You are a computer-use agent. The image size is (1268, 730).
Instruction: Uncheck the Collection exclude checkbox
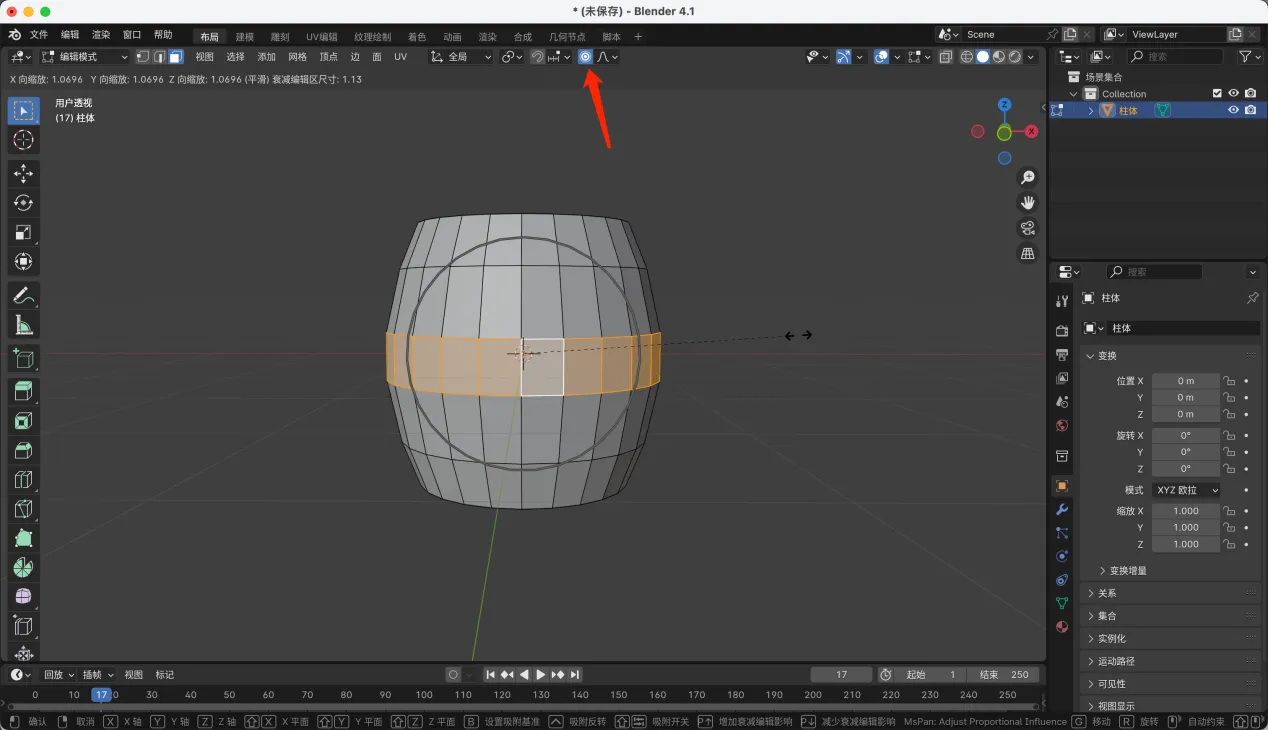(x=1217, y=93)
